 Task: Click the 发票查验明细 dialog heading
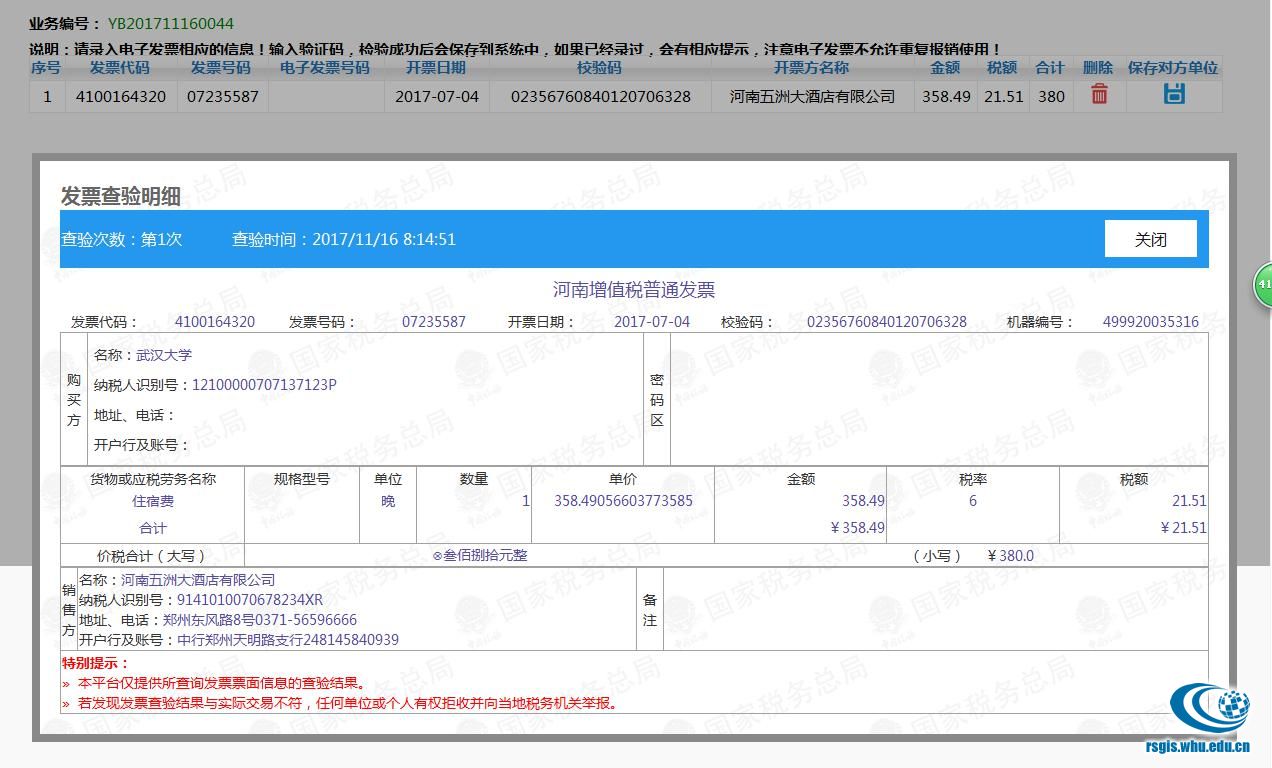tap(121, 196)
